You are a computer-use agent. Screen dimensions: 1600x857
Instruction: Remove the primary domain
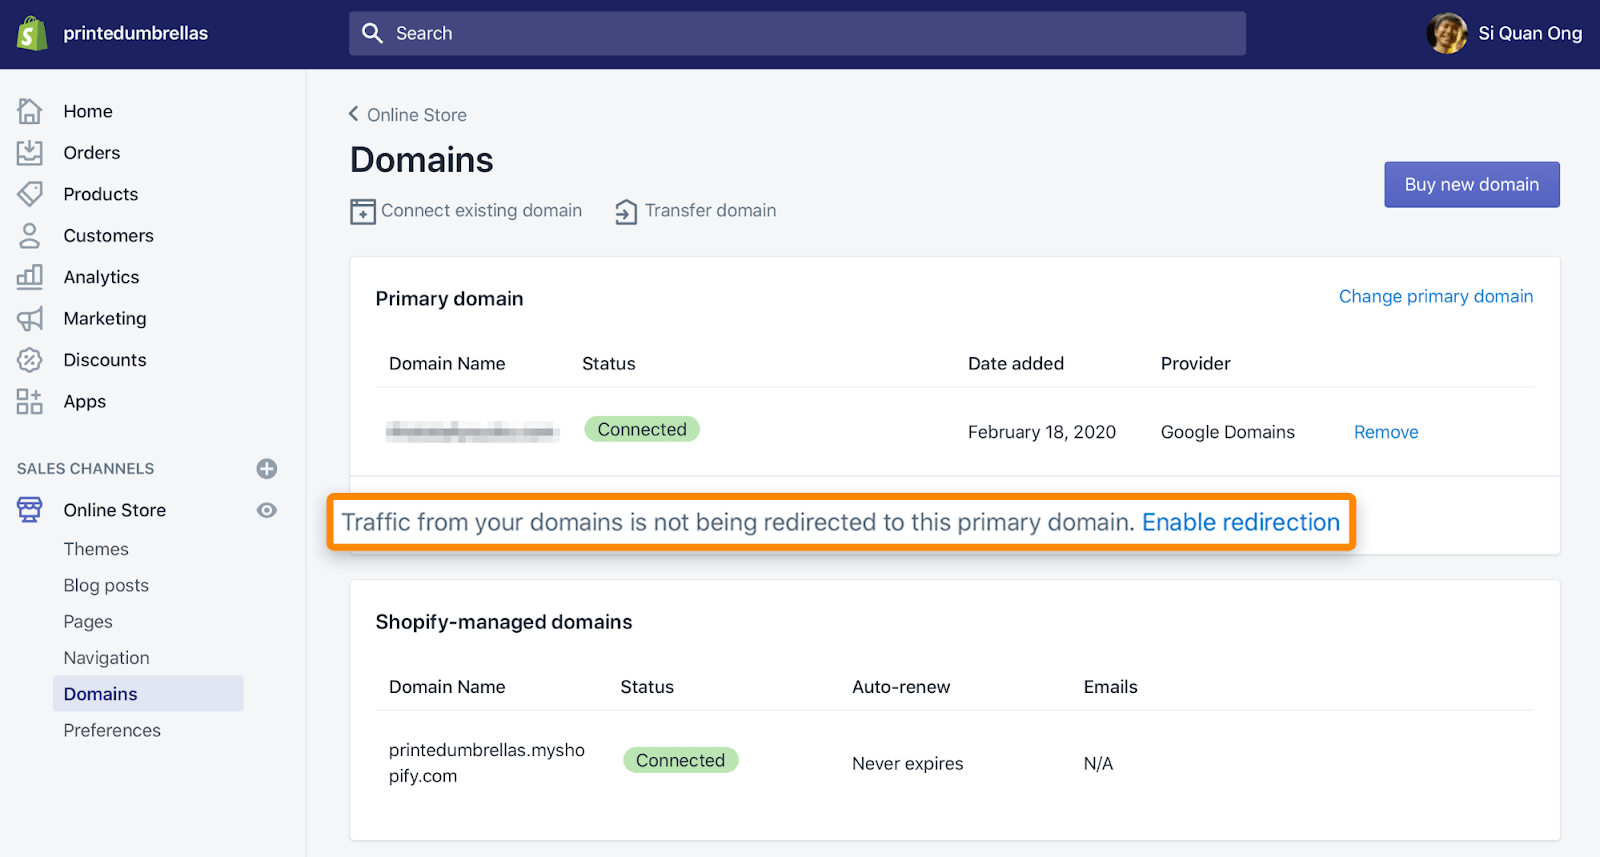(1386, 432)
